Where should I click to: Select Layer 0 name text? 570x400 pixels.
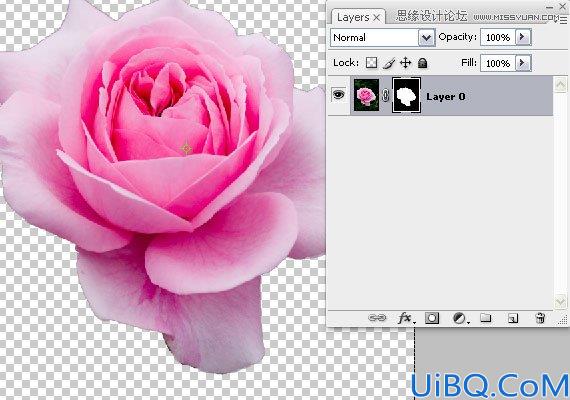pyautogui.click(x=446, y=97)
